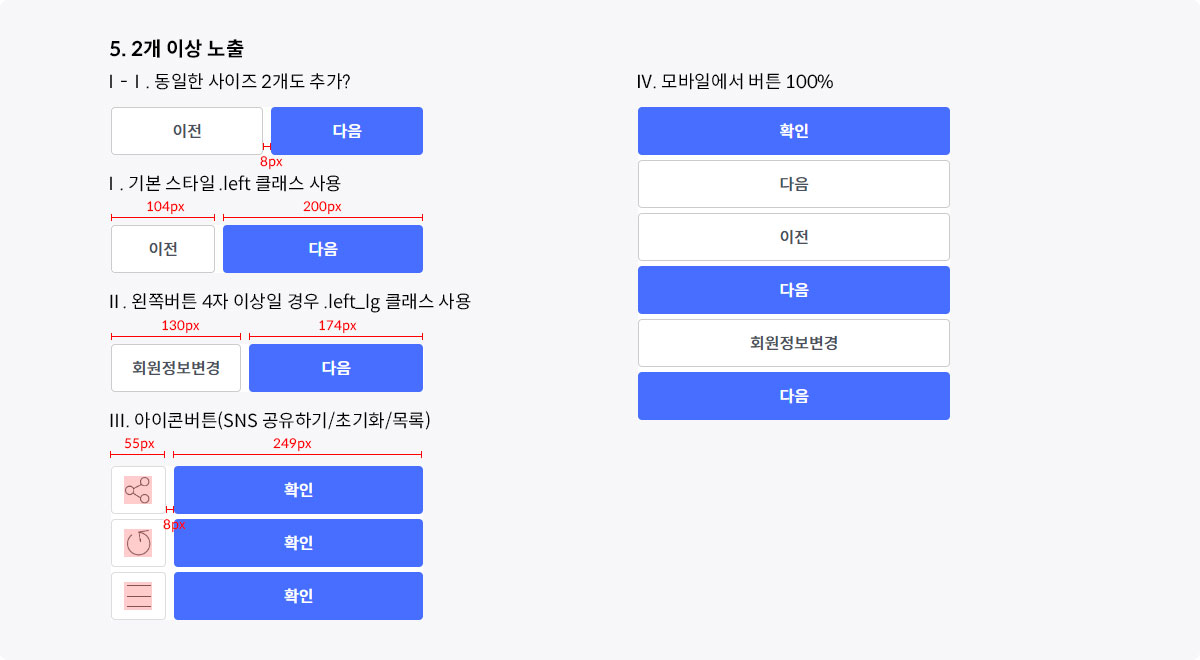Click 회원정보변경 button in .left_lg example
The image size is (1200, 660).
[x=176, y=368]
